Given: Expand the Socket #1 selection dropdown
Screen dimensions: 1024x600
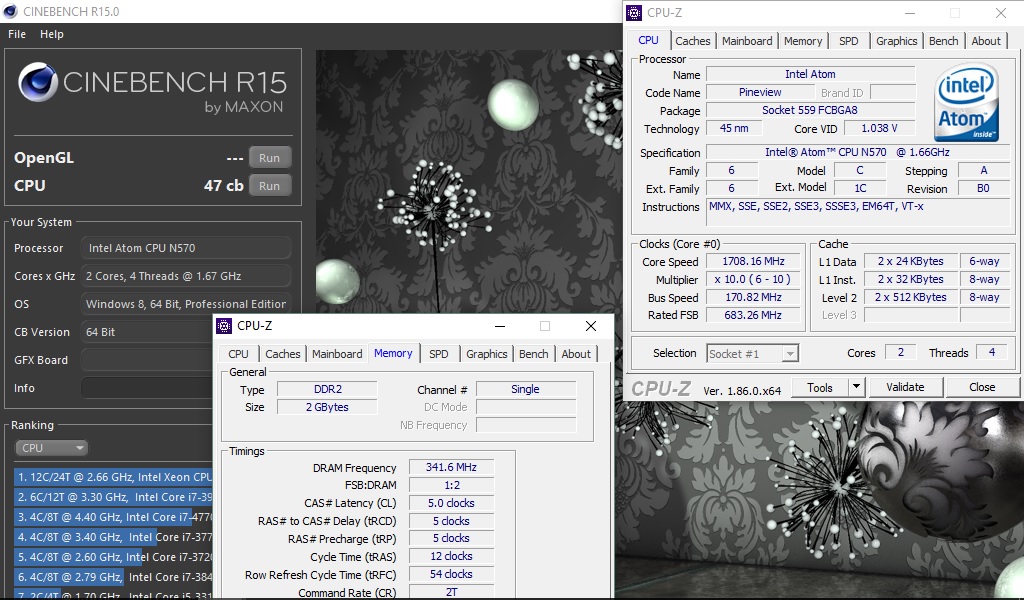Looking at the screenshot, I should (790, 354).
